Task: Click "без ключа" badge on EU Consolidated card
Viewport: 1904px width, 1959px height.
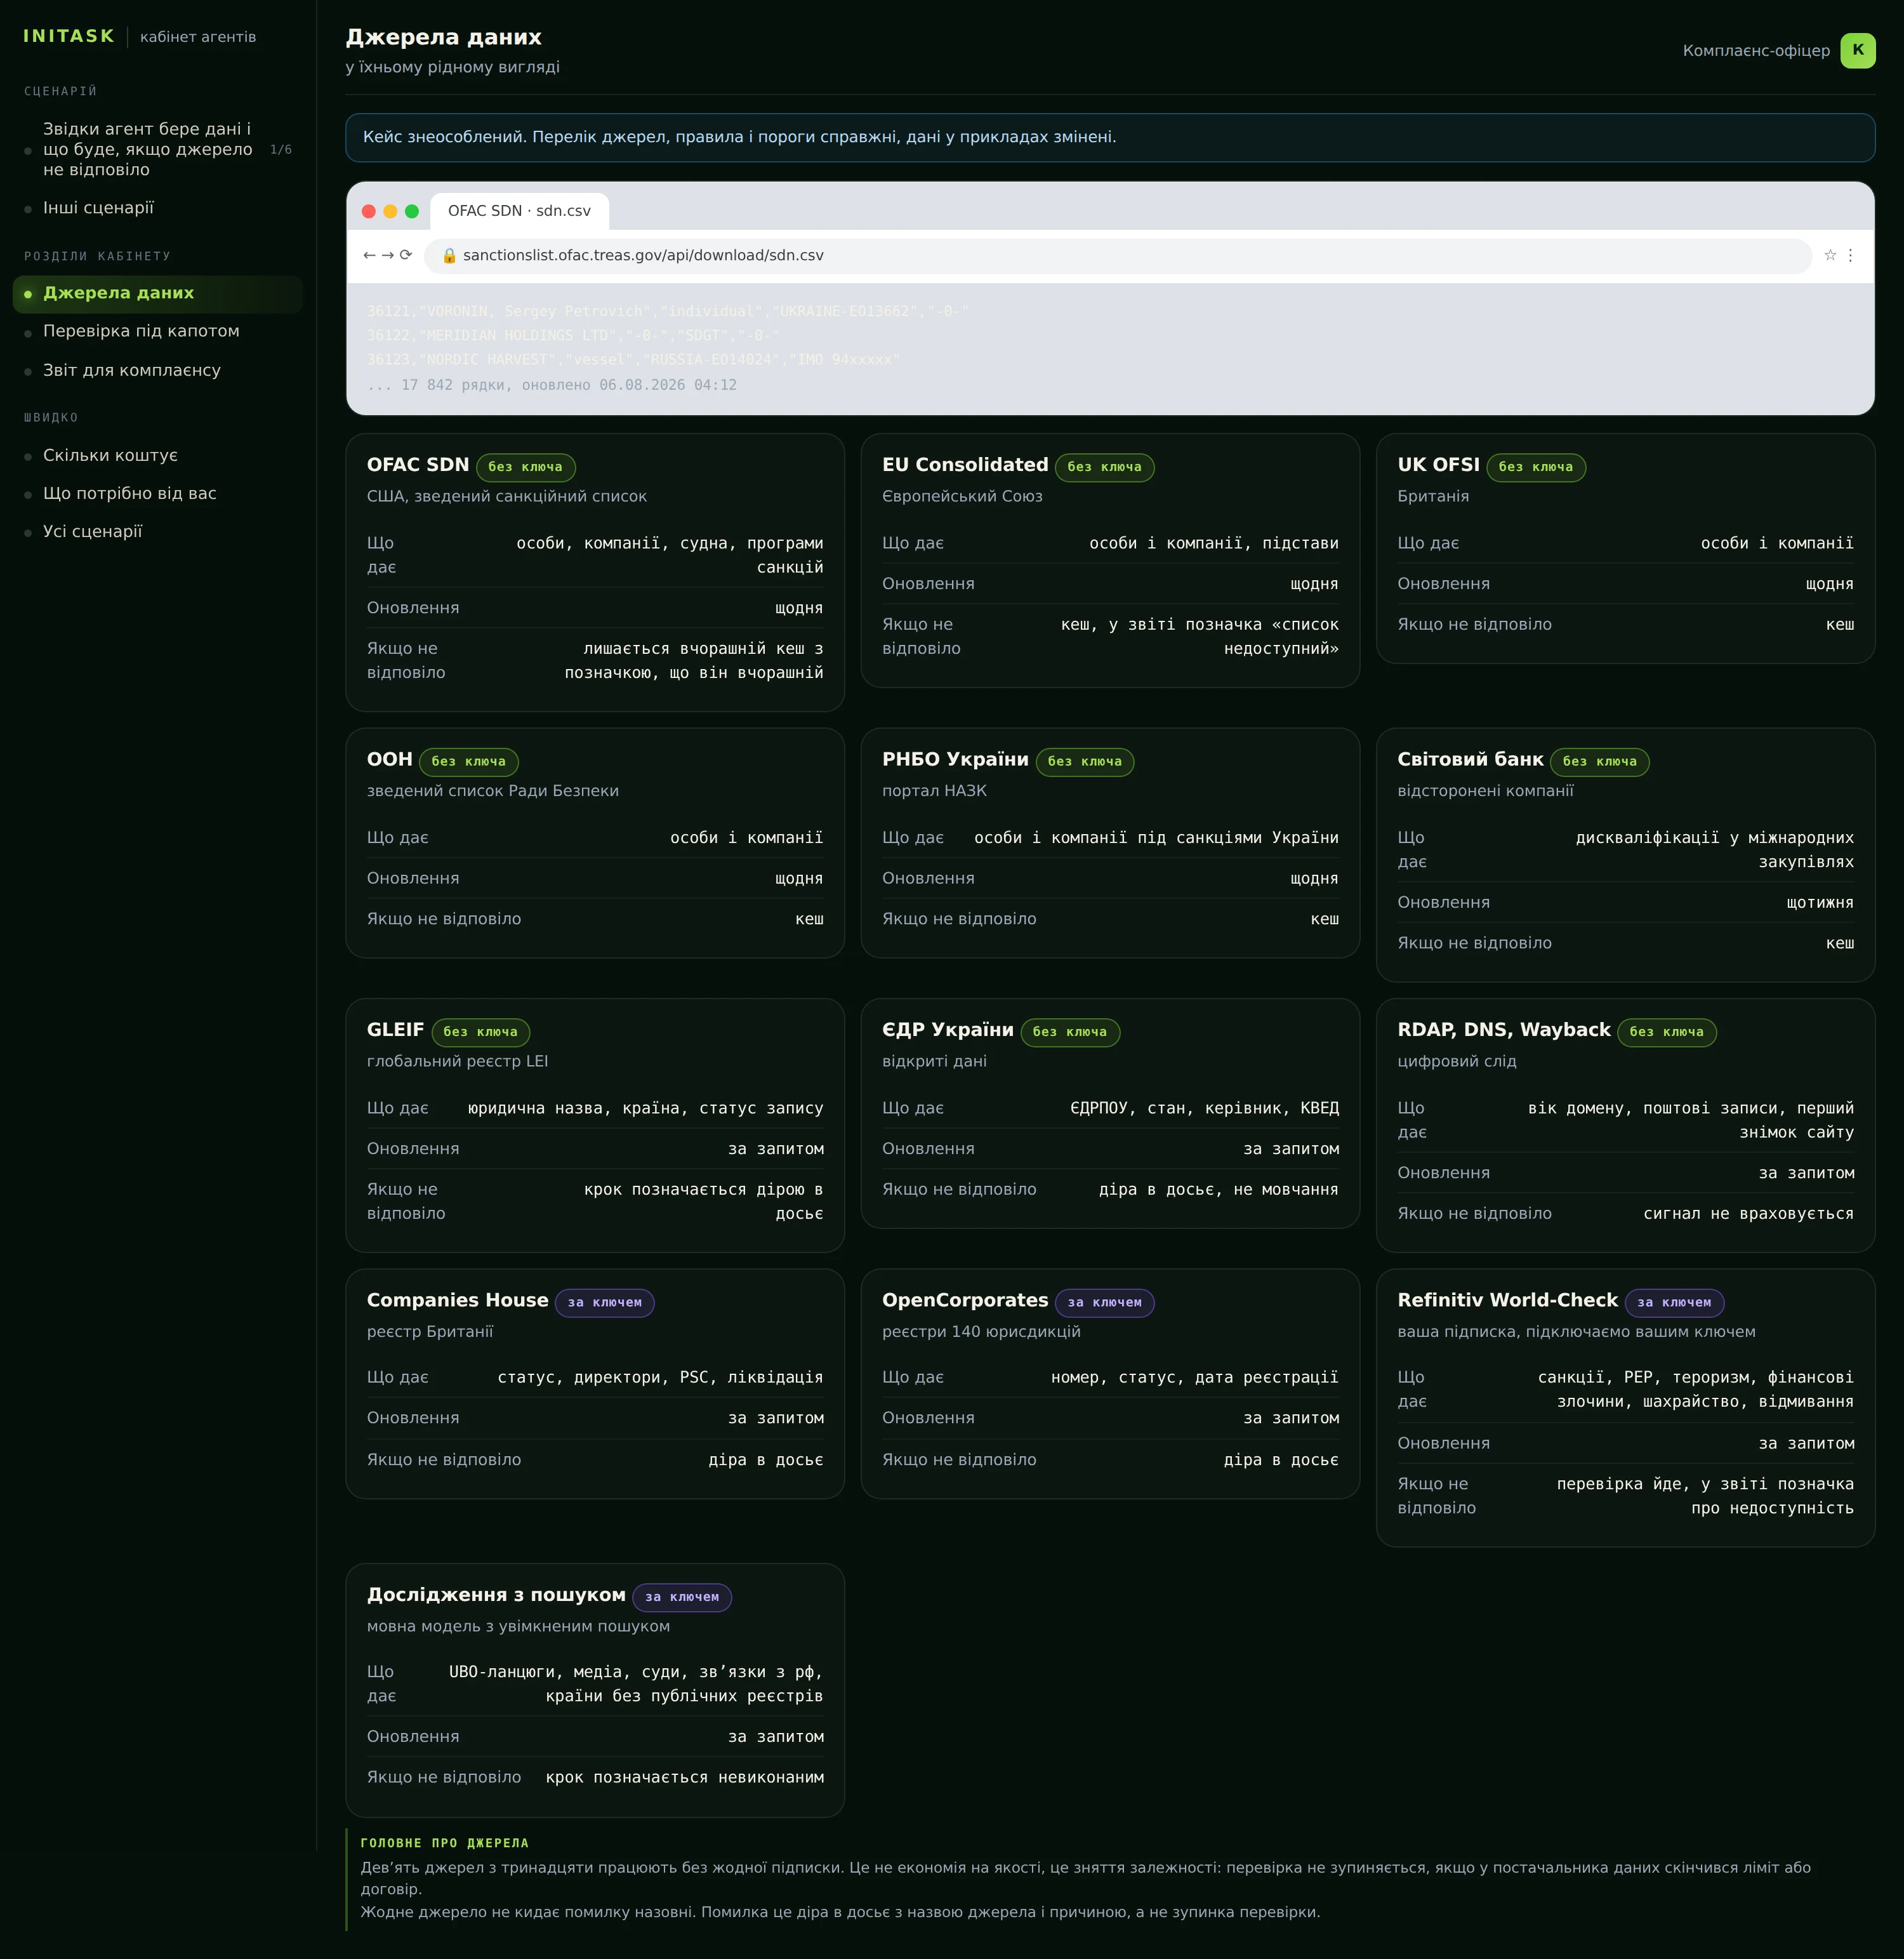Action: [x=1104, y=467]
